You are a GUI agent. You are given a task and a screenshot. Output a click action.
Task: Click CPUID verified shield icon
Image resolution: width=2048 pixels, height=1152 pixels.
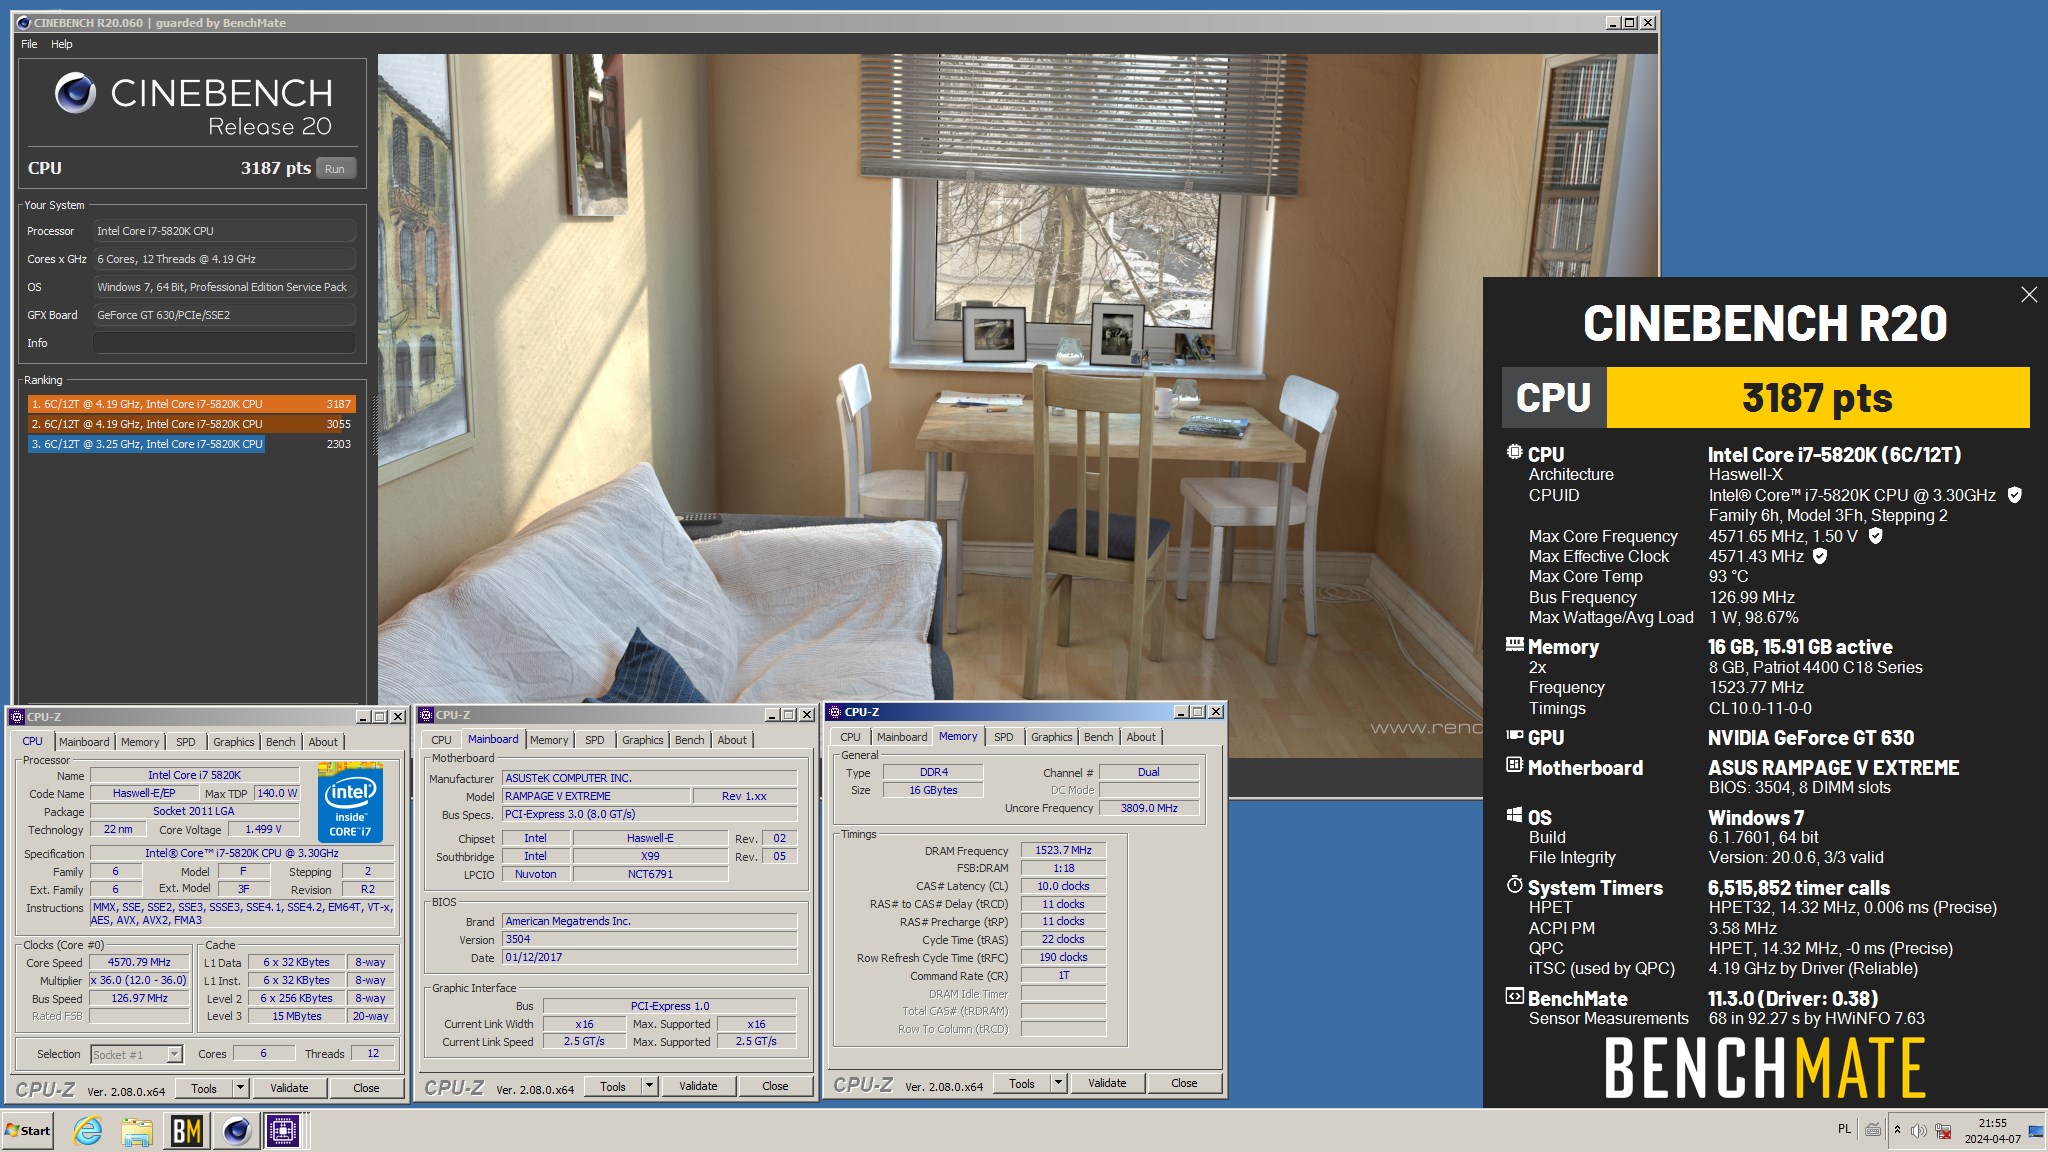[x=2014, y=495]
